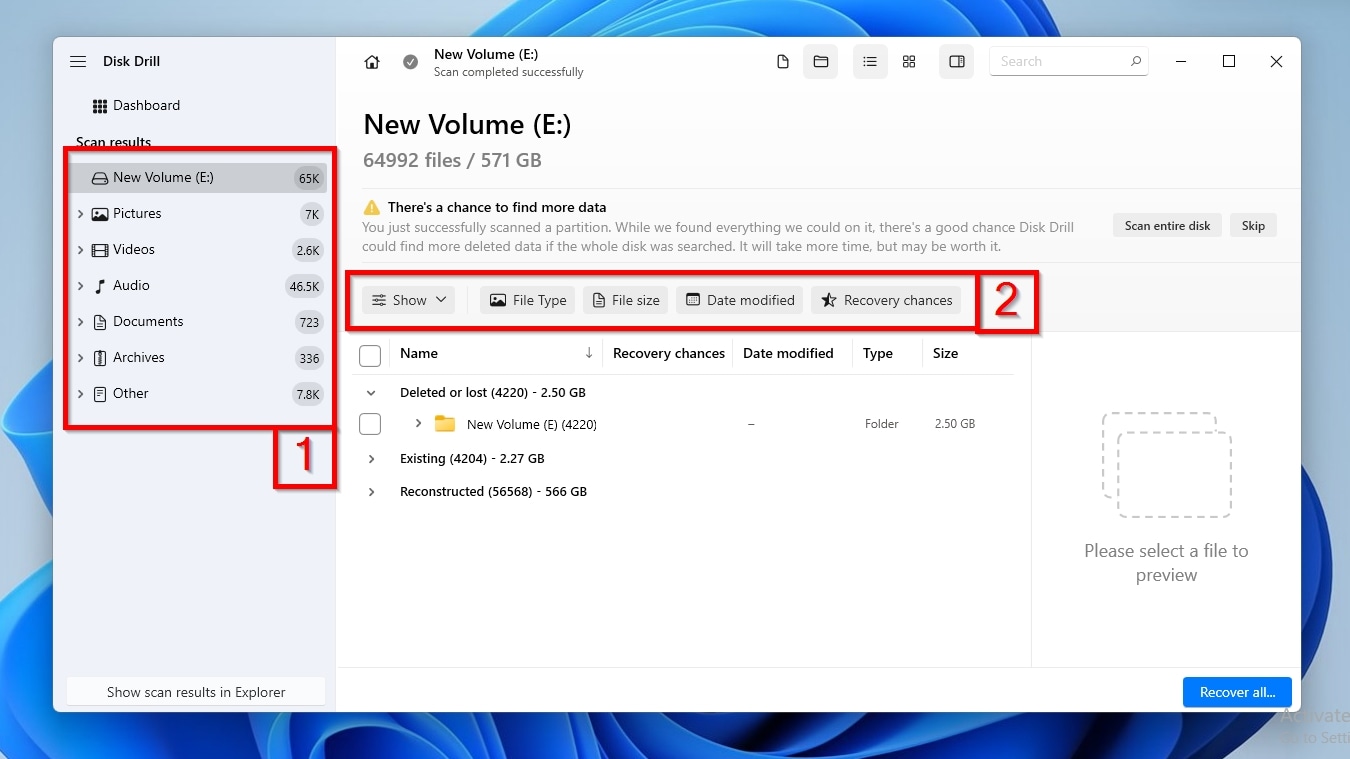Click the Recover all button
1350x759 pixels.
coord(1237,692)
